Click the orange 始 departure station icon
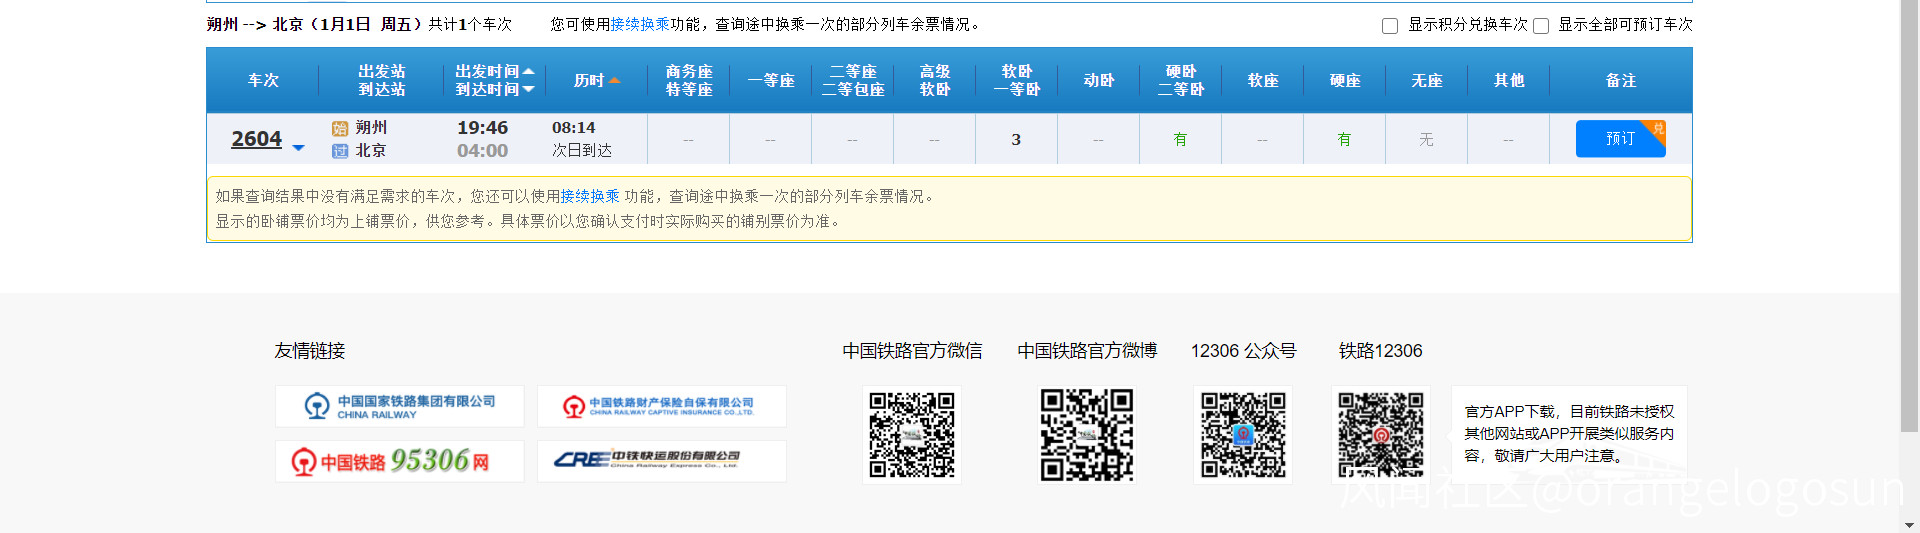Image resolution: width=1920 pixels, height=533 pixels. (339, 128)
